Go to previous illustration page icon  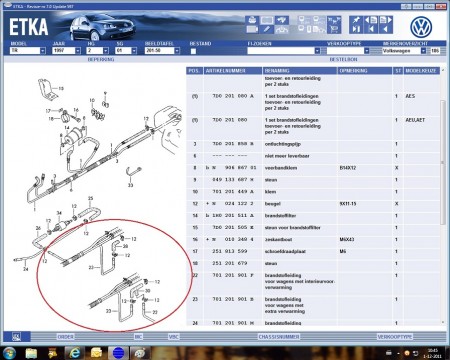coord(371,20)
